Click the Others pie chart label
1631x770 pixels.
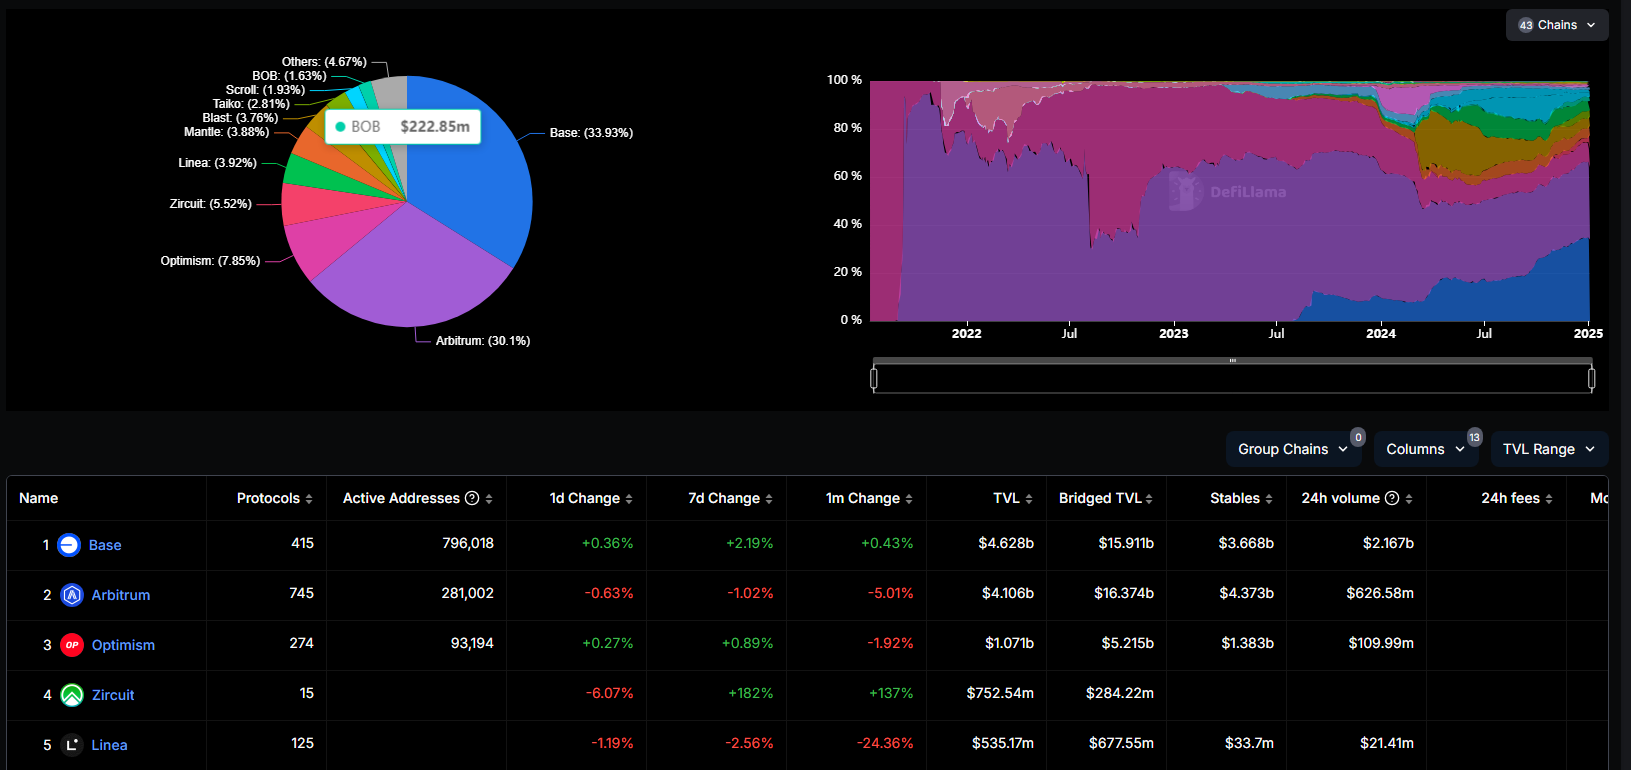[x=324, y=62]
